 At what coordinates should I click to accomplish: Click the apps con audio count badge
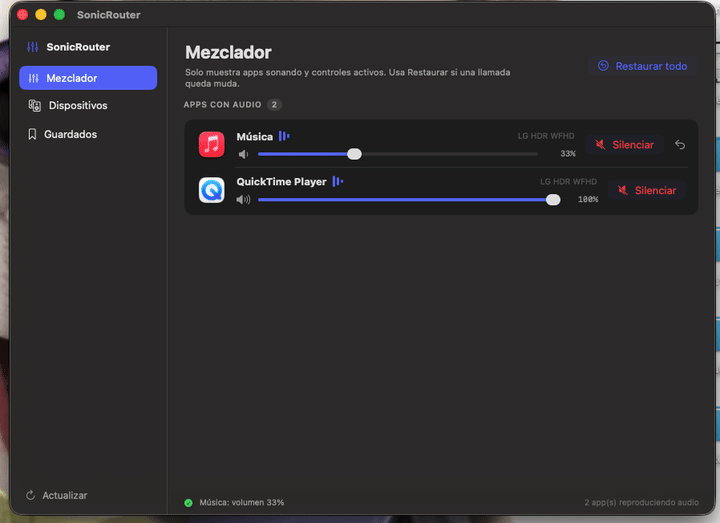(274, 105)
